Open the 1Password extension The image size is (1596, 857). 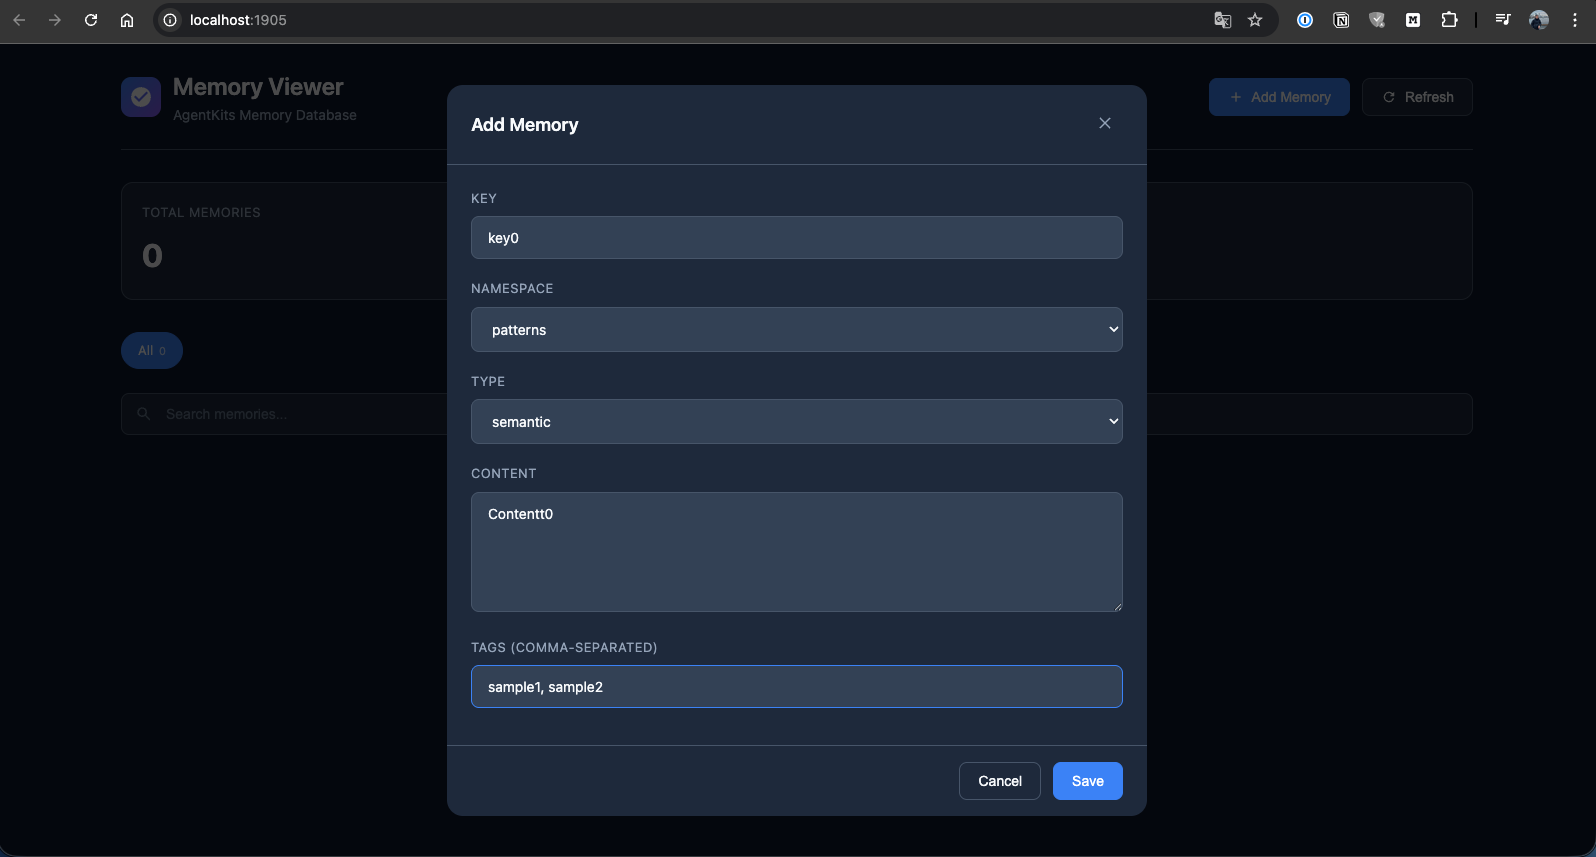1305,20
